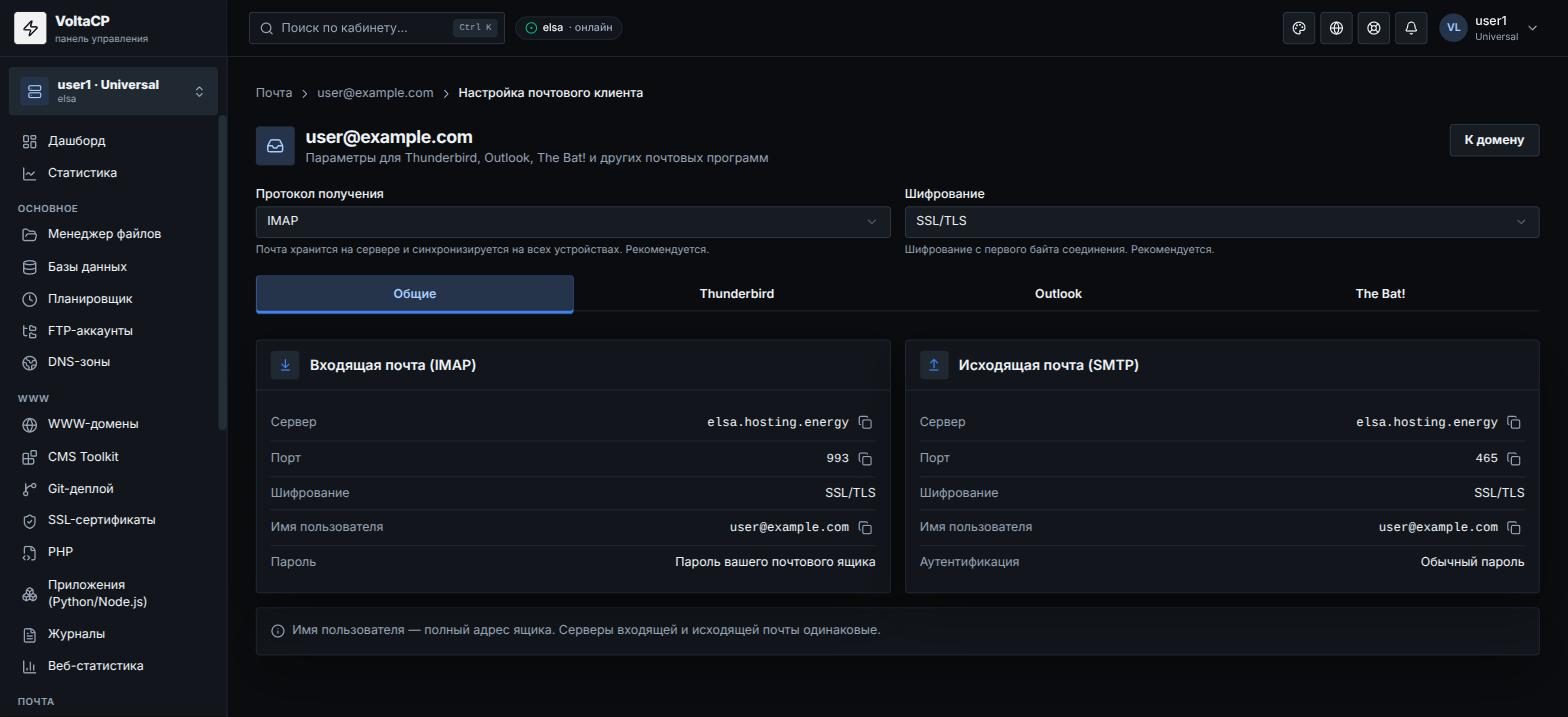
Task: Switch to the Общие tab
Action: [x=415, y=294]
